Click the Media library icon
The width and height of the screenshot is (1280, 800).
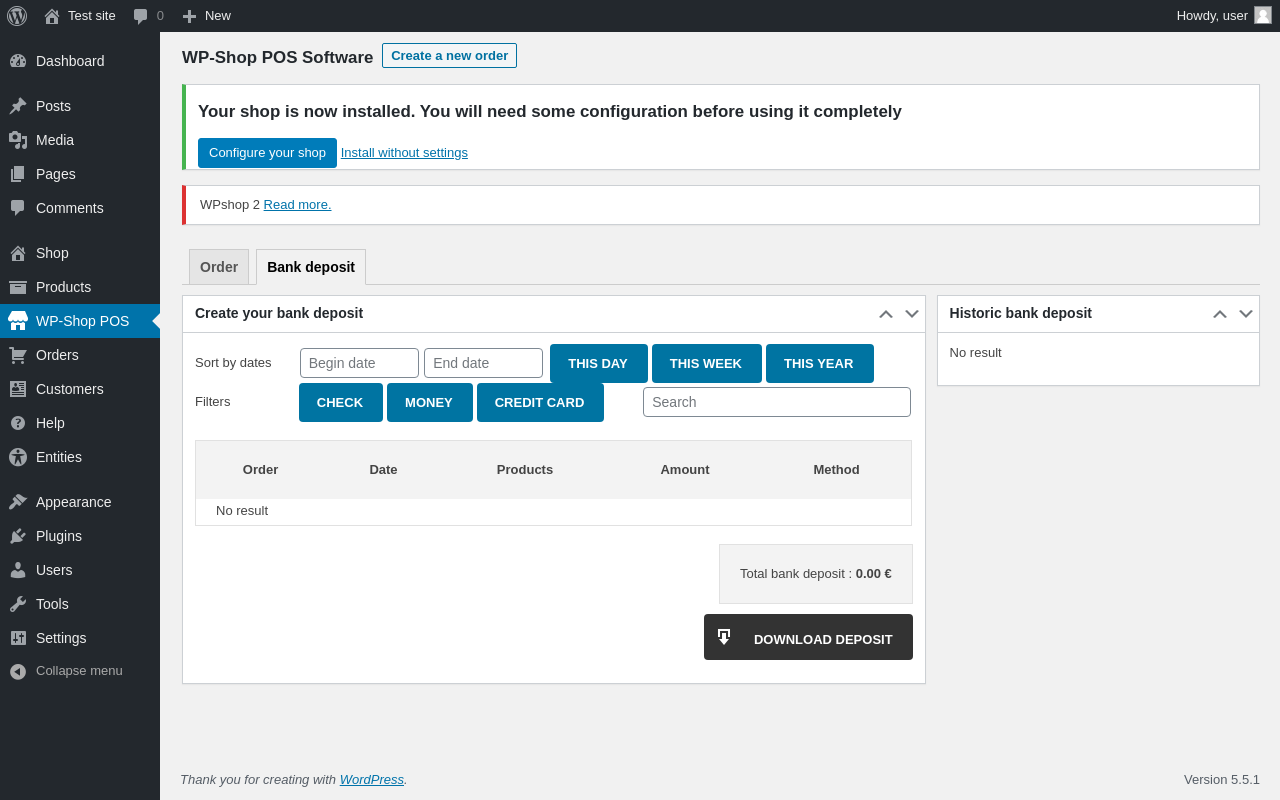(x=18, y=140)
